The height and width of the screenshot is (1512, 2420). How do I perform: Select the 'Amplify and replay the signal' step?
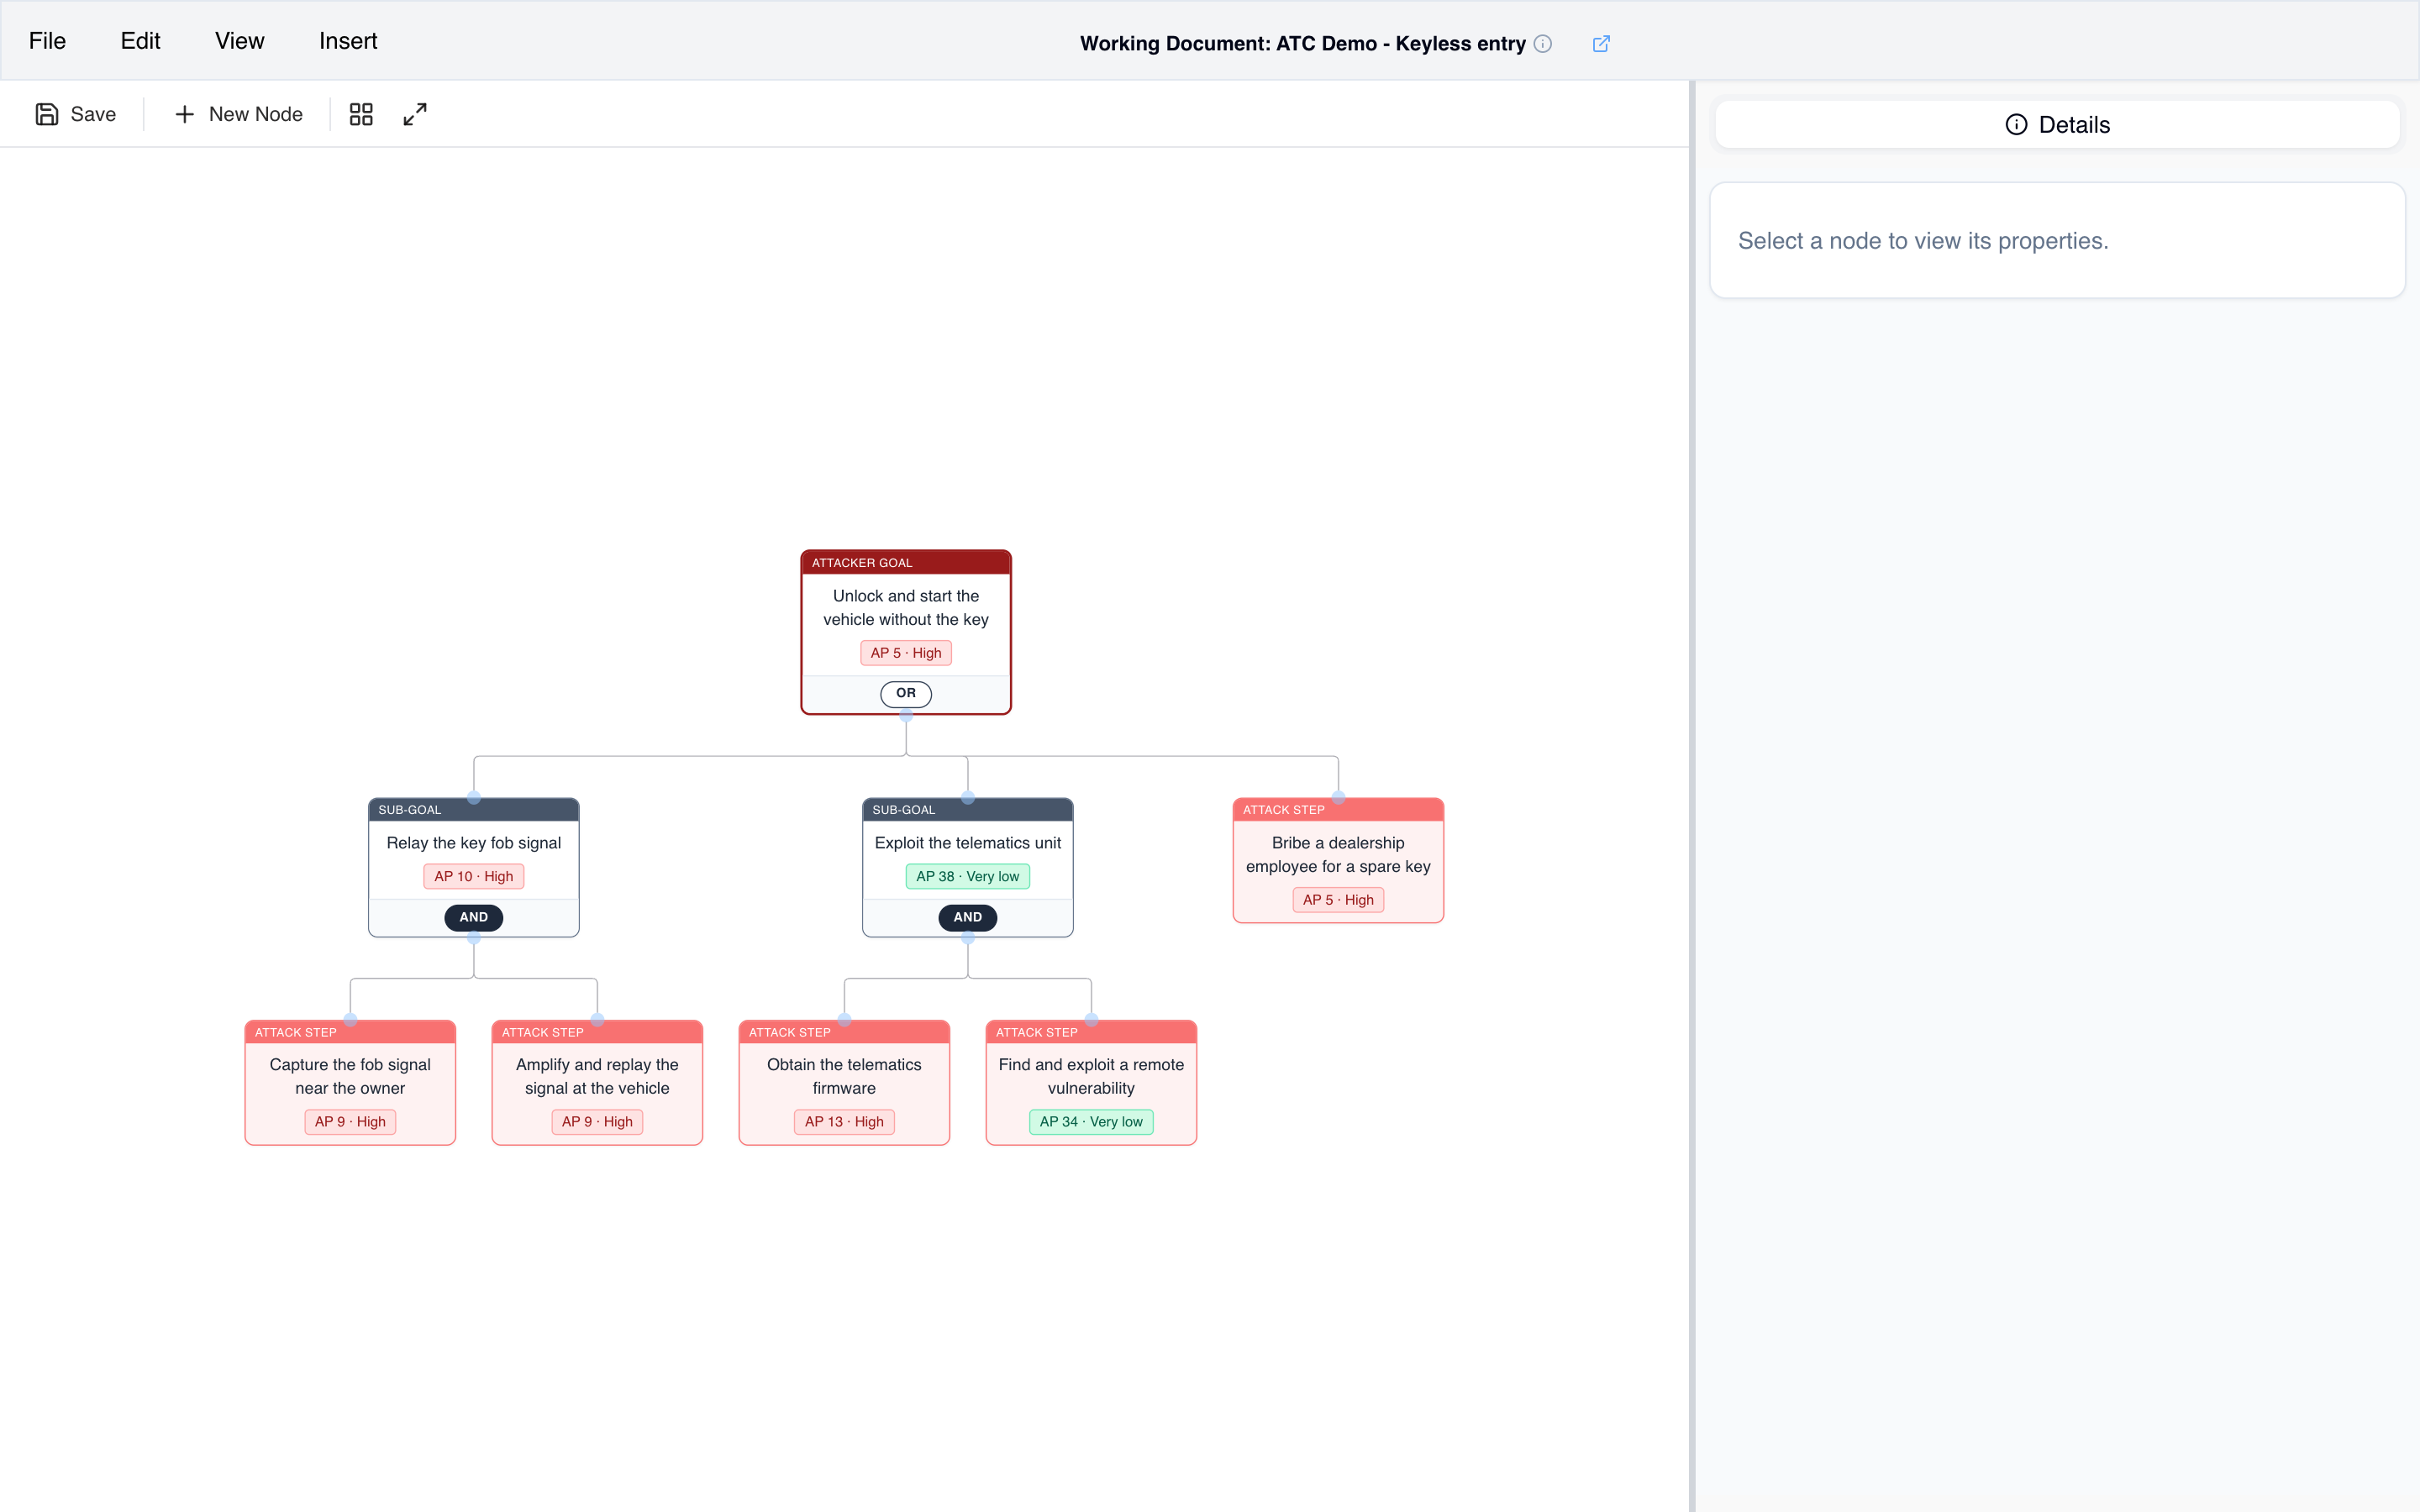(x=597, y=1082)
